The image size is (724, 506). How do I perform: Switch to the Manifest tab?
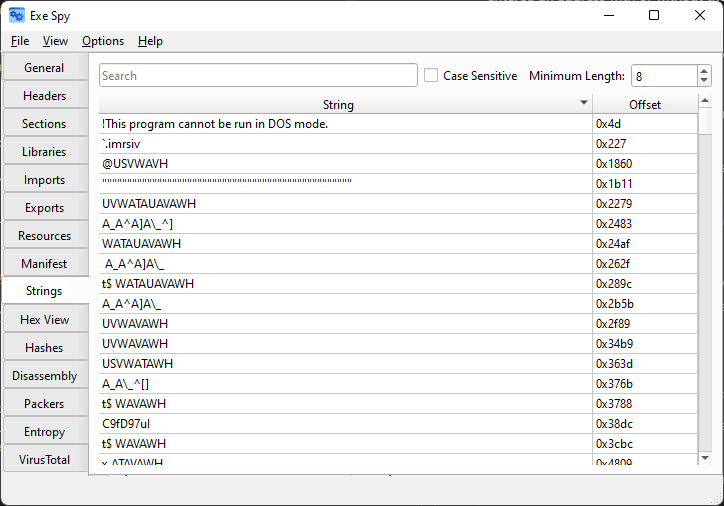(45, 264)
